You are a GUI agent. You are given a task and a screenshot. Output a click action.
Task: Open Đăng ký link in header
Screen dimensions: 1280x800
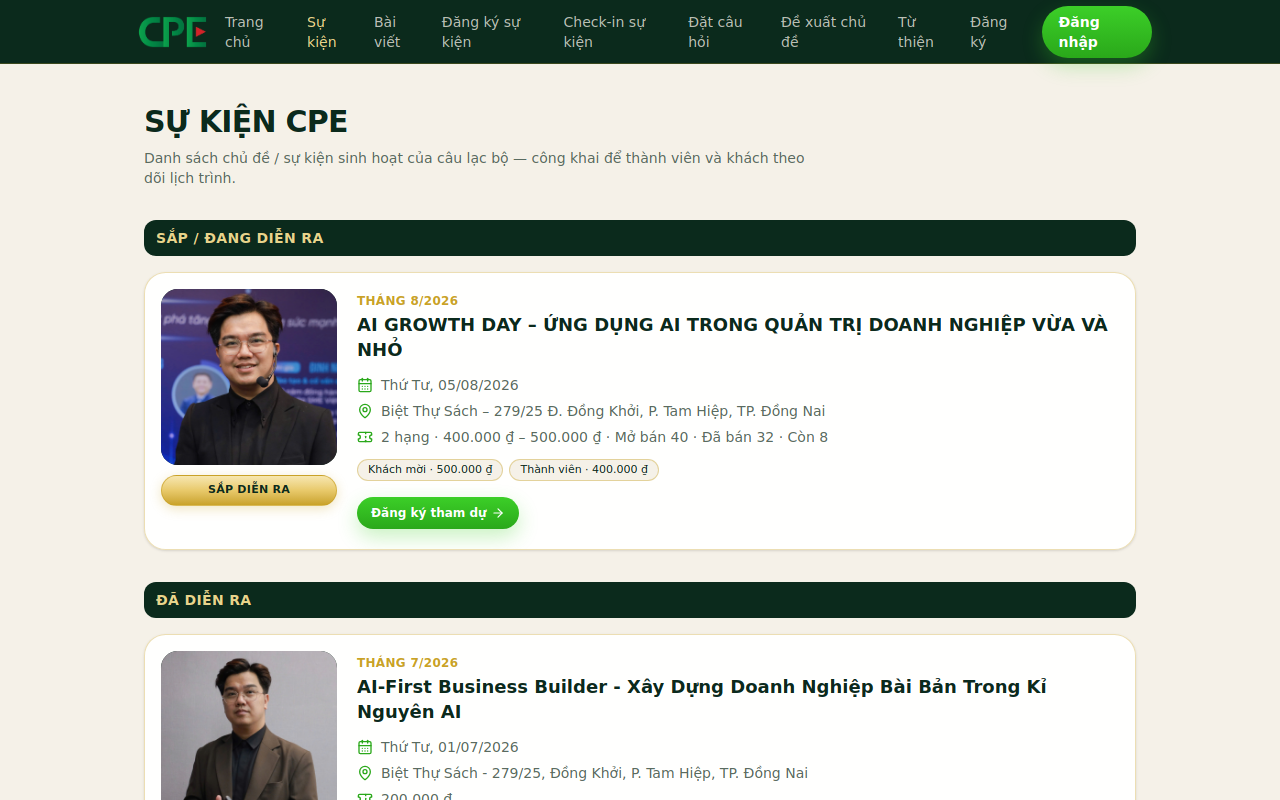click(988, 32)
